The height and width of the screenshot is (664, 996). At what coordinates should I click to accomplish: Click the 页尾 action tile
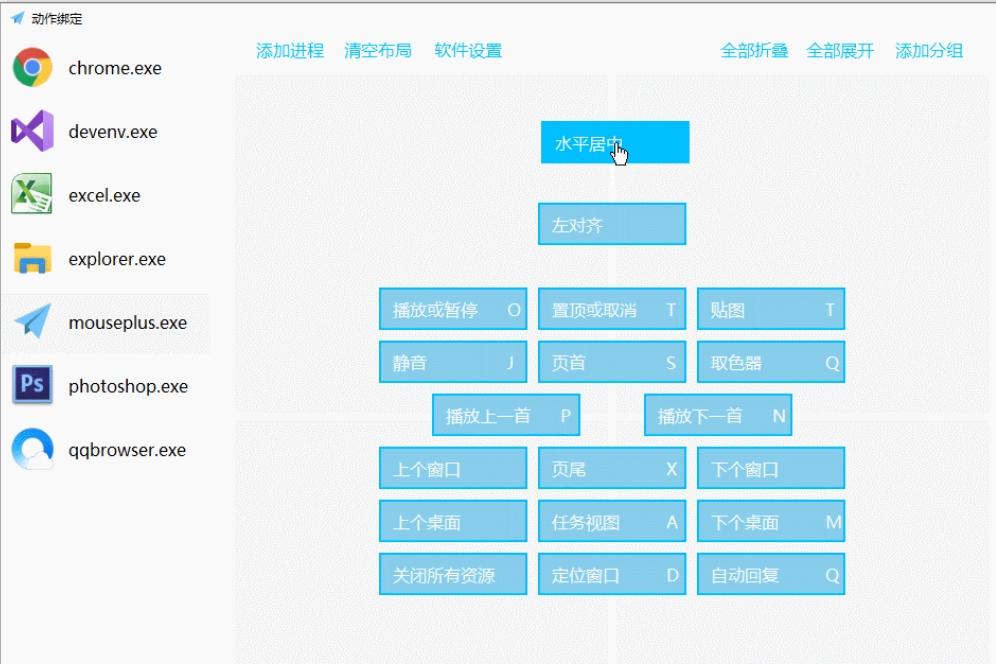point(612,468)
